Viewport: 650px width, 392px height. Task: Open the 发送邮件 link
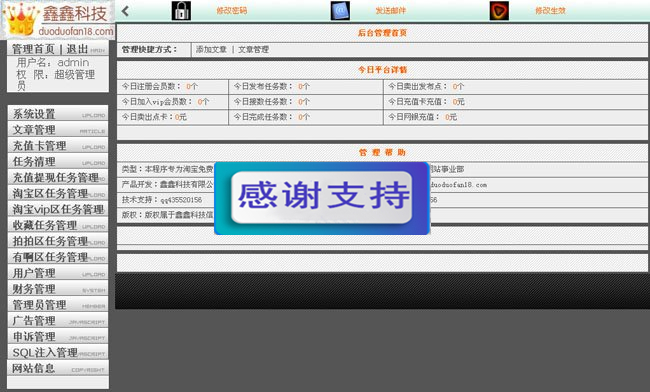pyautogui.click(x=390, y=11)
